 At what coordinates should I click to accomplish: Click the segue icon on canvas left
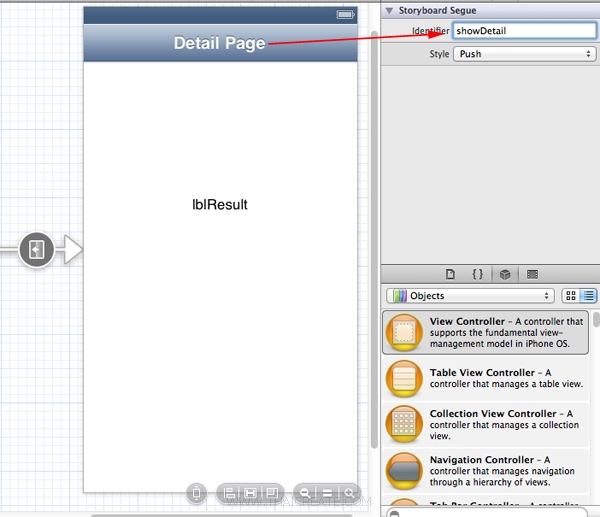click(36, 249)
